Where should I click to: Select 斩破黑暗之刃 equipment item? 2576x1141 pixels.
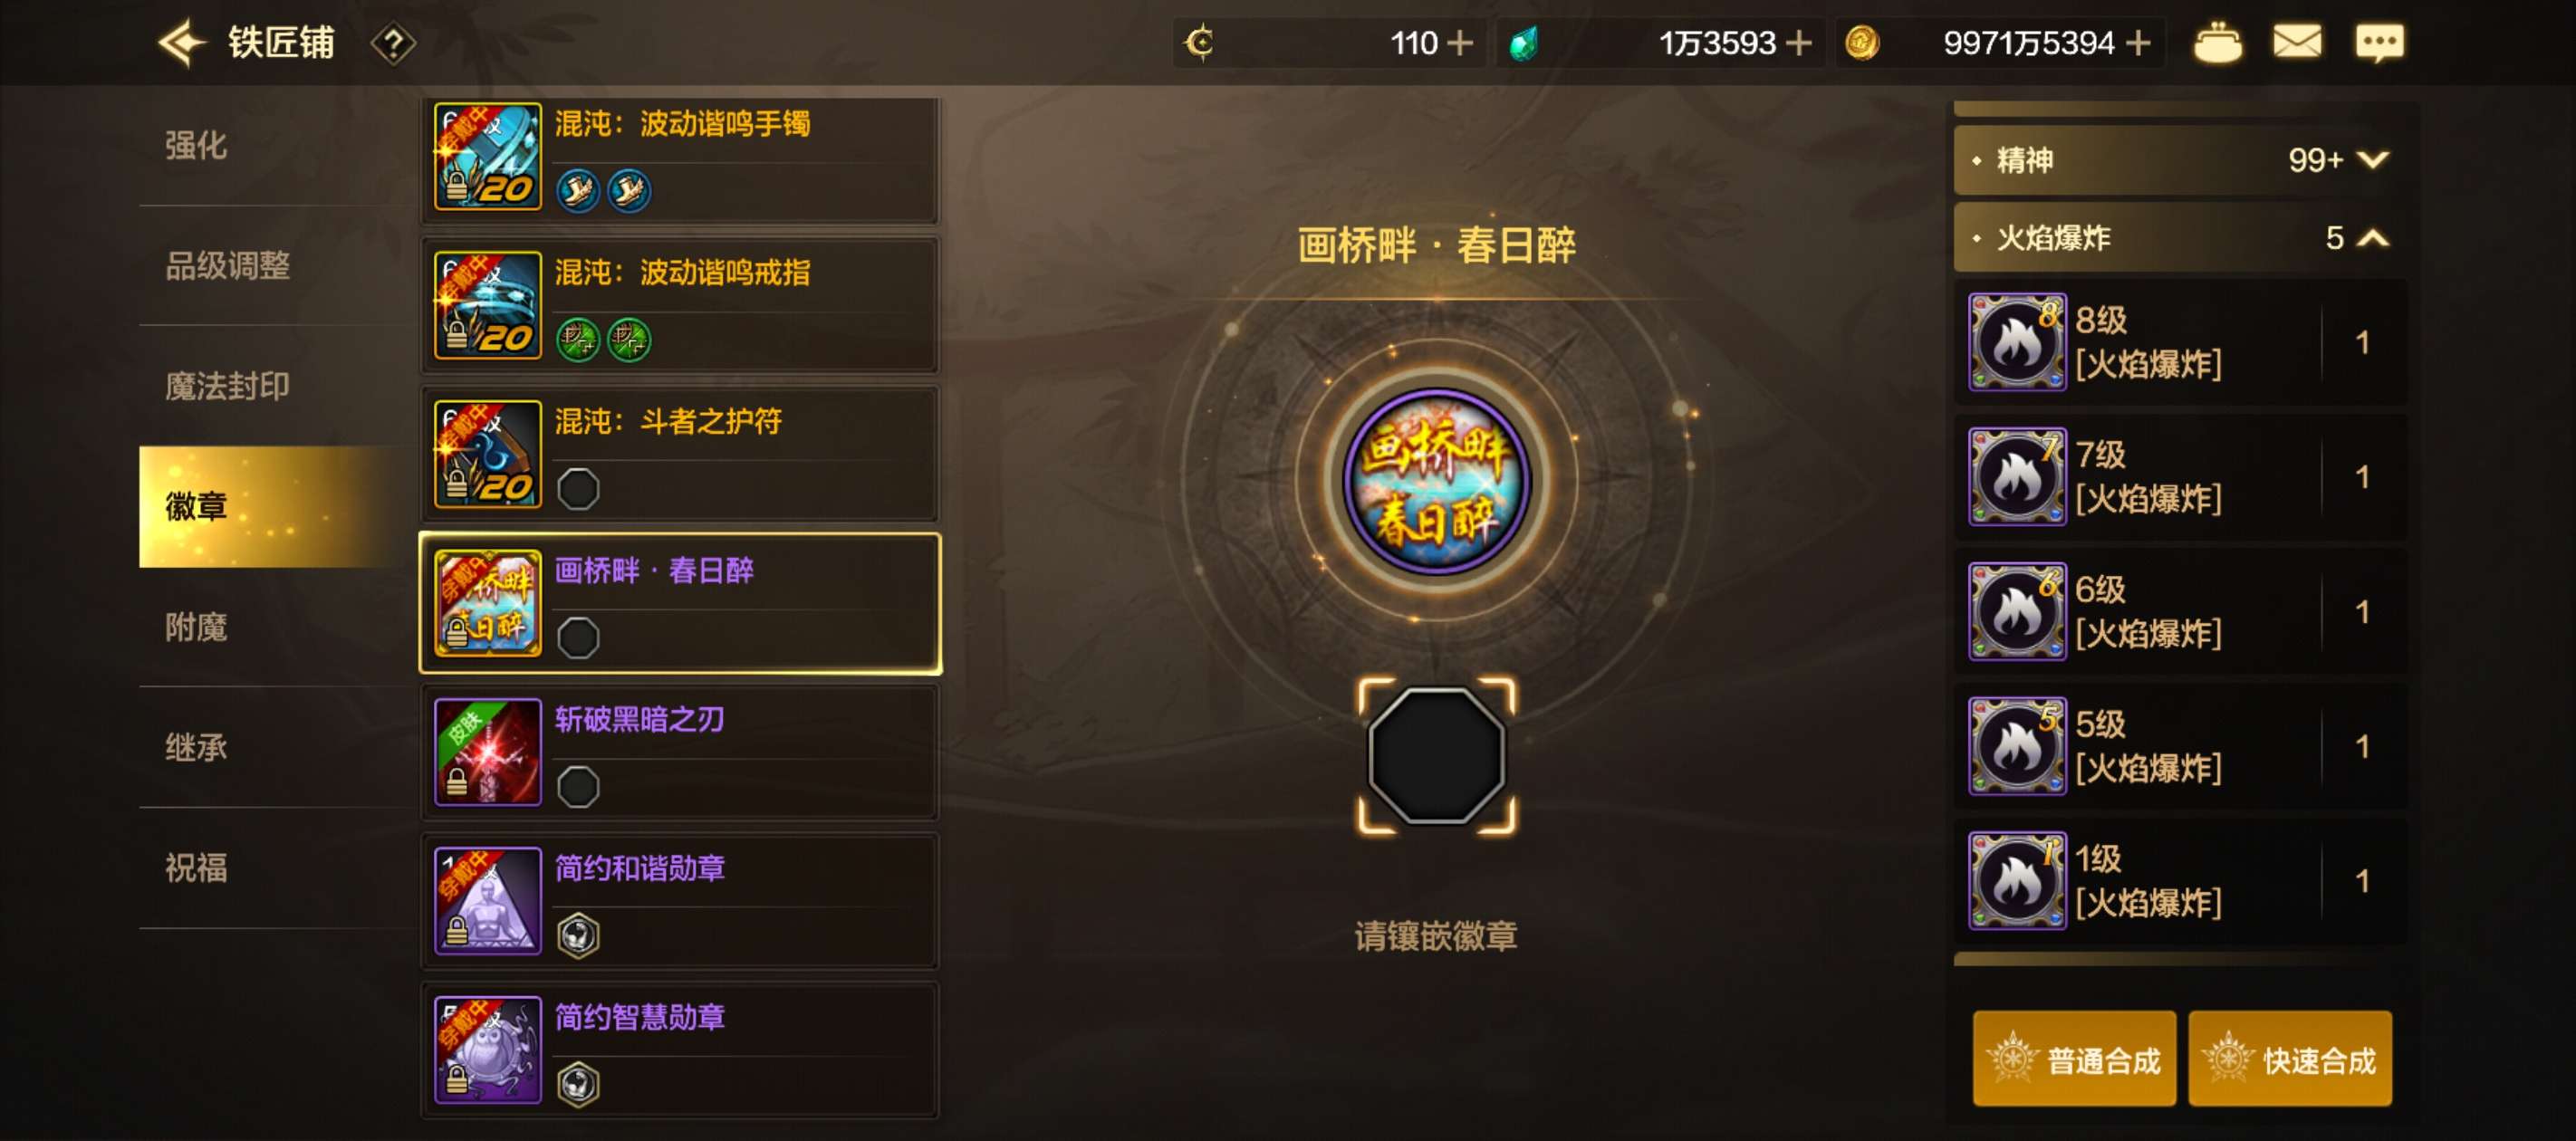(680, 753)
